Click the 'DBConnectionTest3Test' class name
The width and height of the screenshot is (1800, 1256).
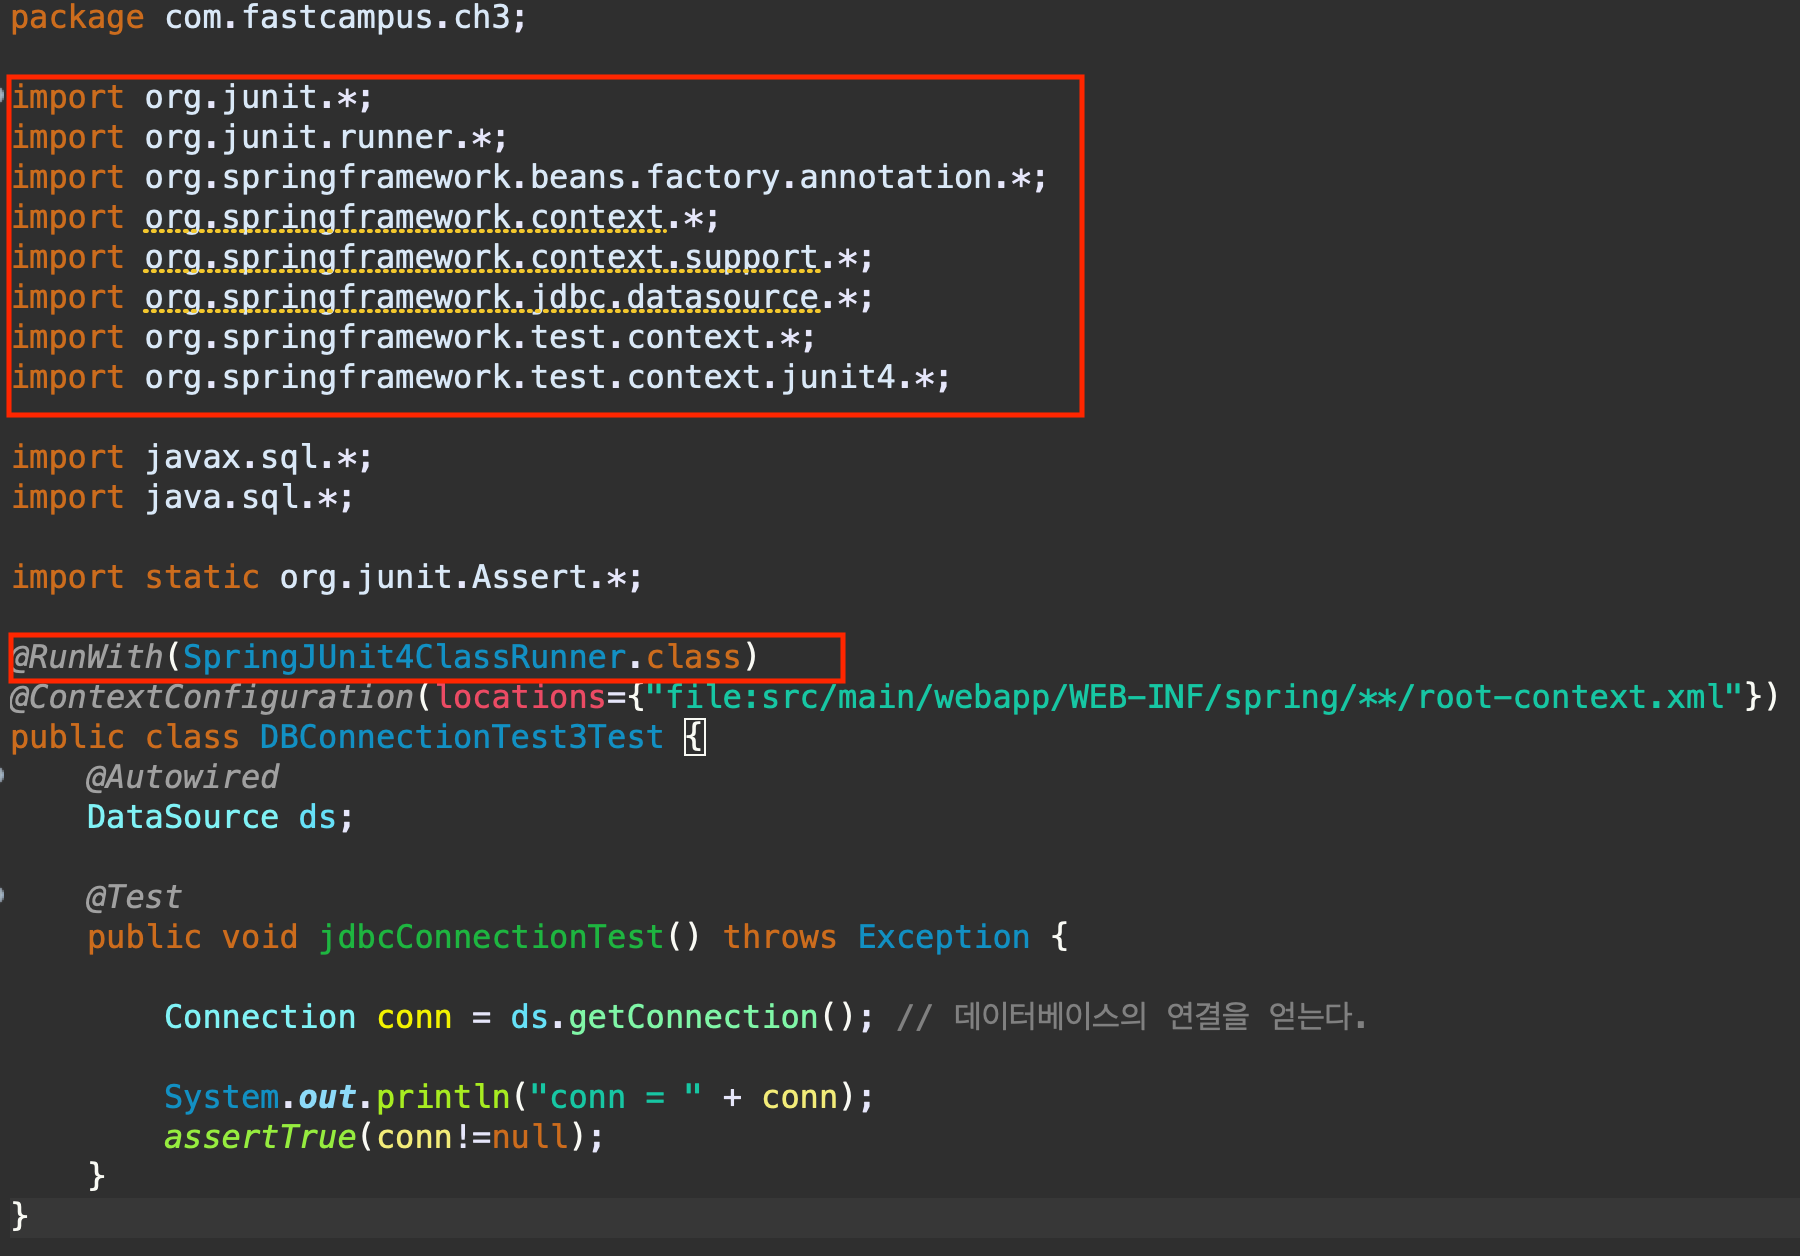pyautogui.click(x=461, y=738)
